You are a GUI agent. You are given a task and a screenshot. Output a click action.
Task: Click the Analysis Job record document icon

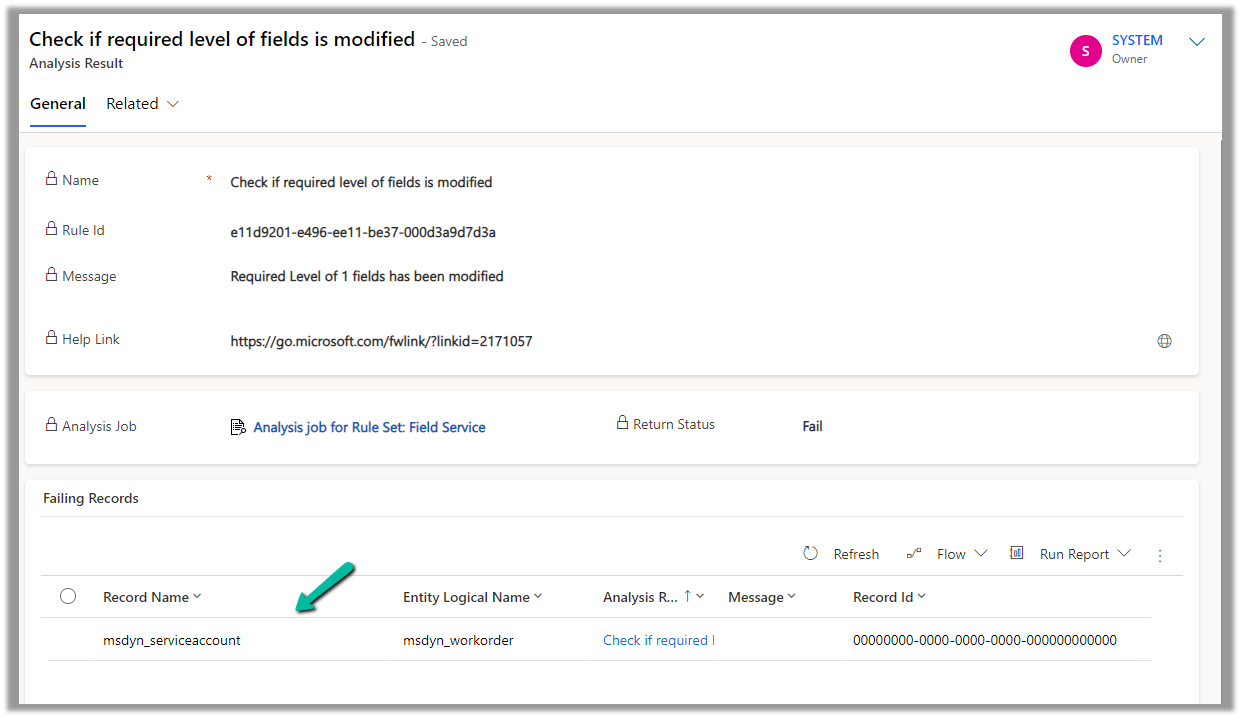tap(238, 427)
